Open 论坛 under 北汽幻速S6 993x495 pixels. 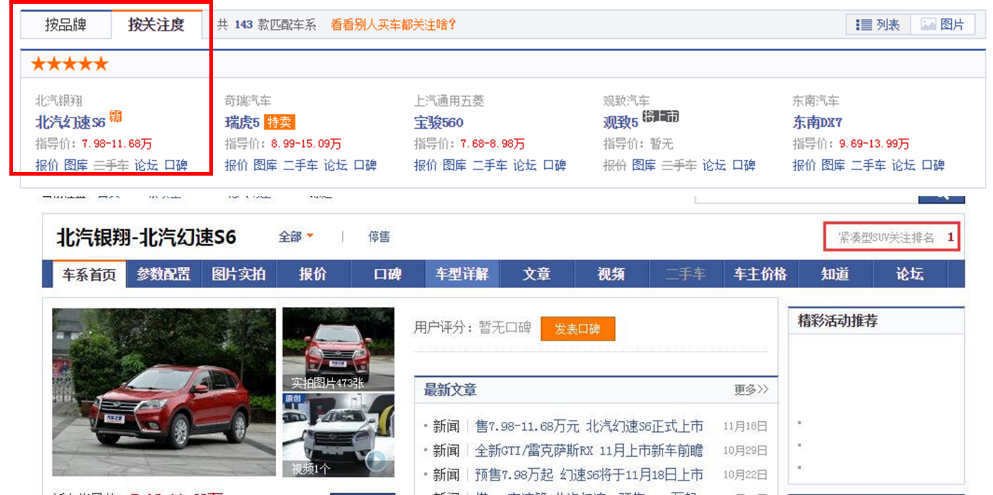click(146, 165)
